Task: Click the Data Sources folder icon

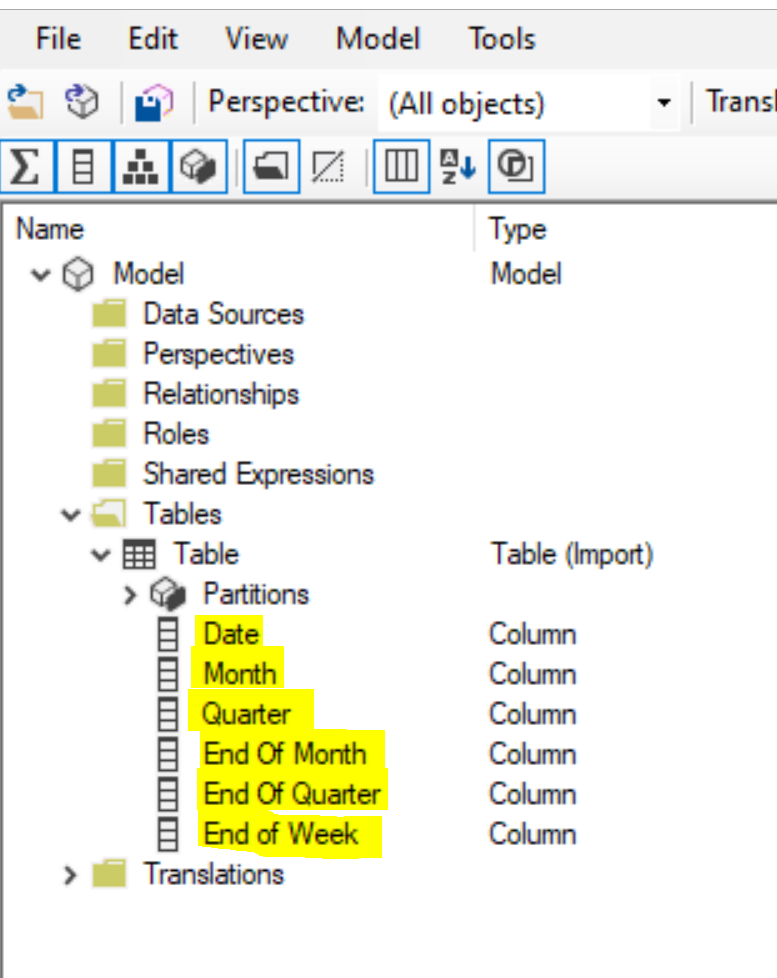Action: tap(110, 313)
